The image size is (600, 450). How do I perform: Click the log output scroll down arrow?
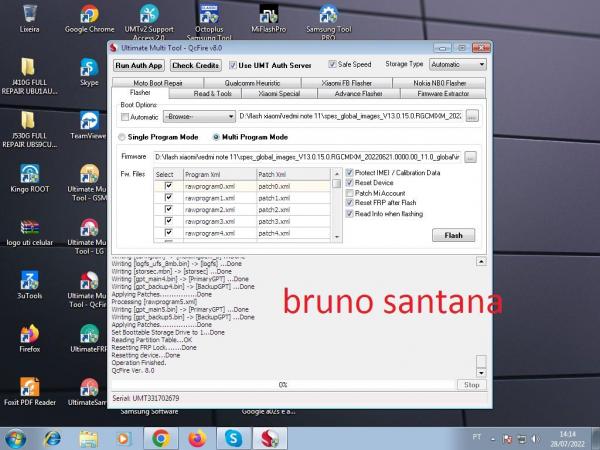point(481,373)
